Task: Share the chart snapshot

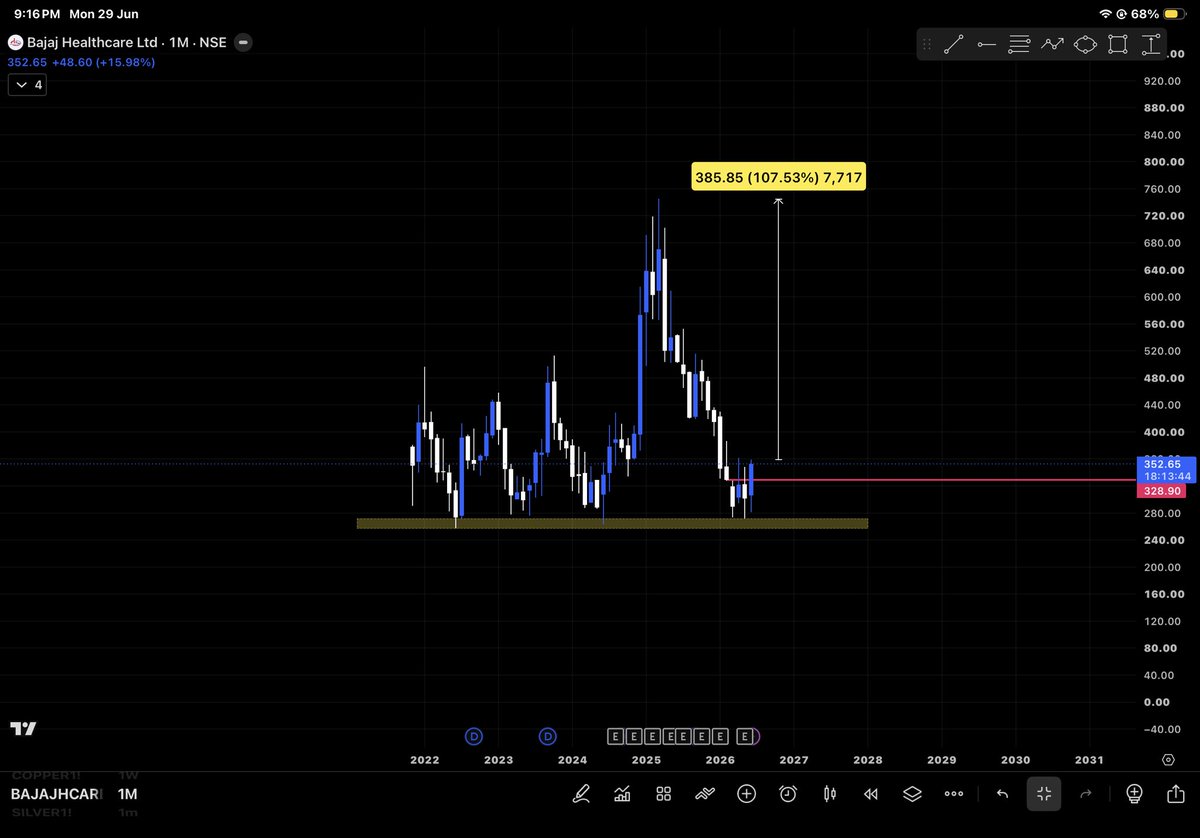Action: coord(1175,794)
